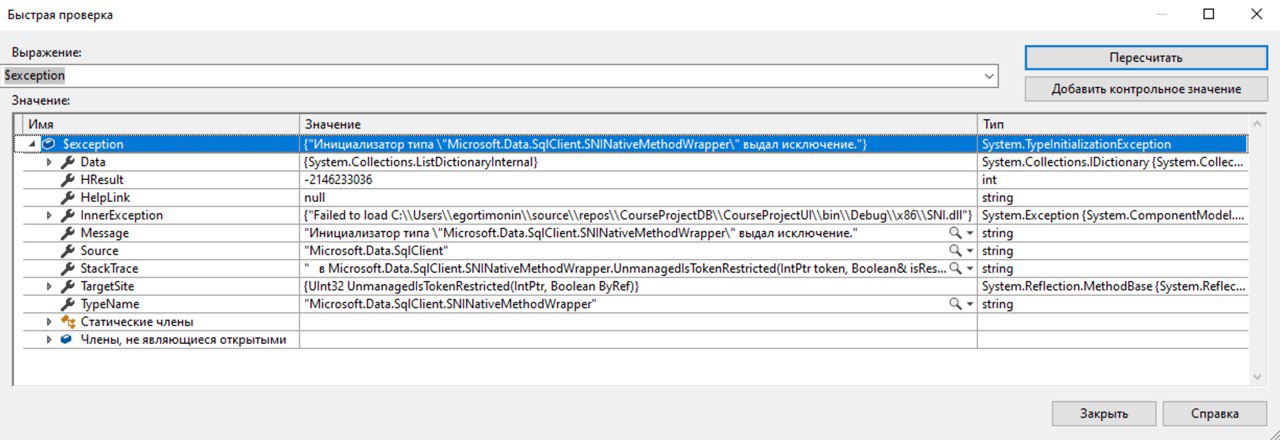Click the wrench icon beside Data
This screenshot has height=440, width=1280.
coord(68,162)
